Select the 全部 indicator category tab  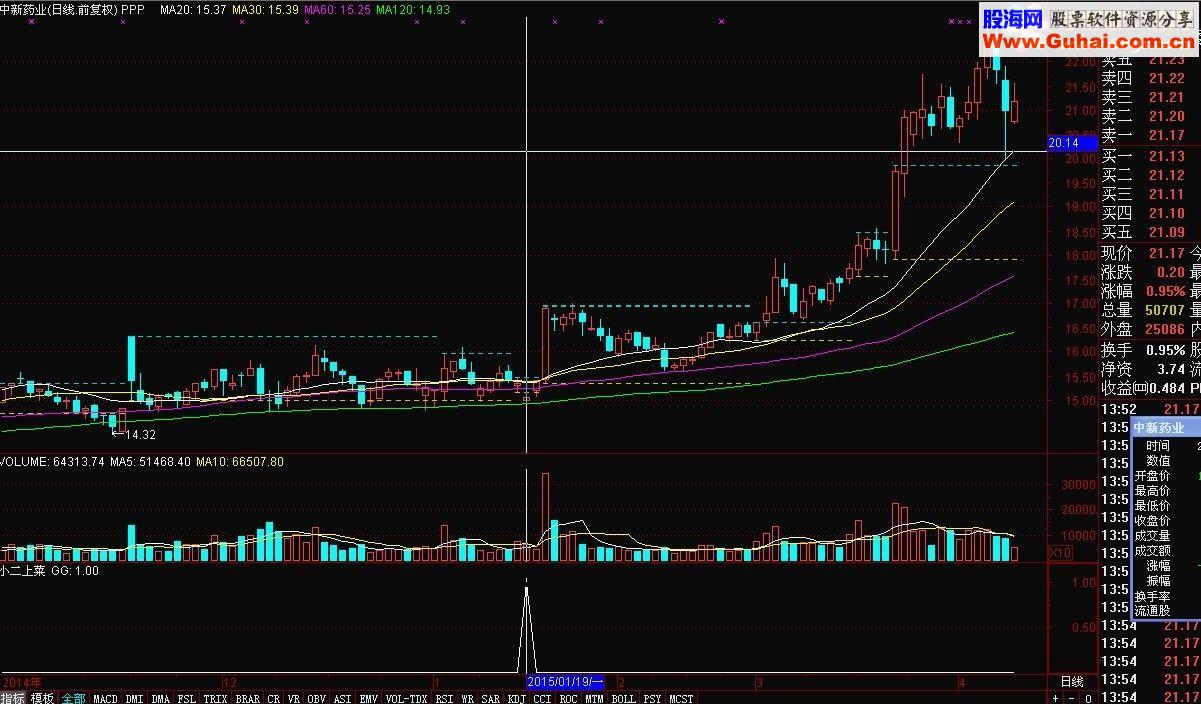coord(74,698)
